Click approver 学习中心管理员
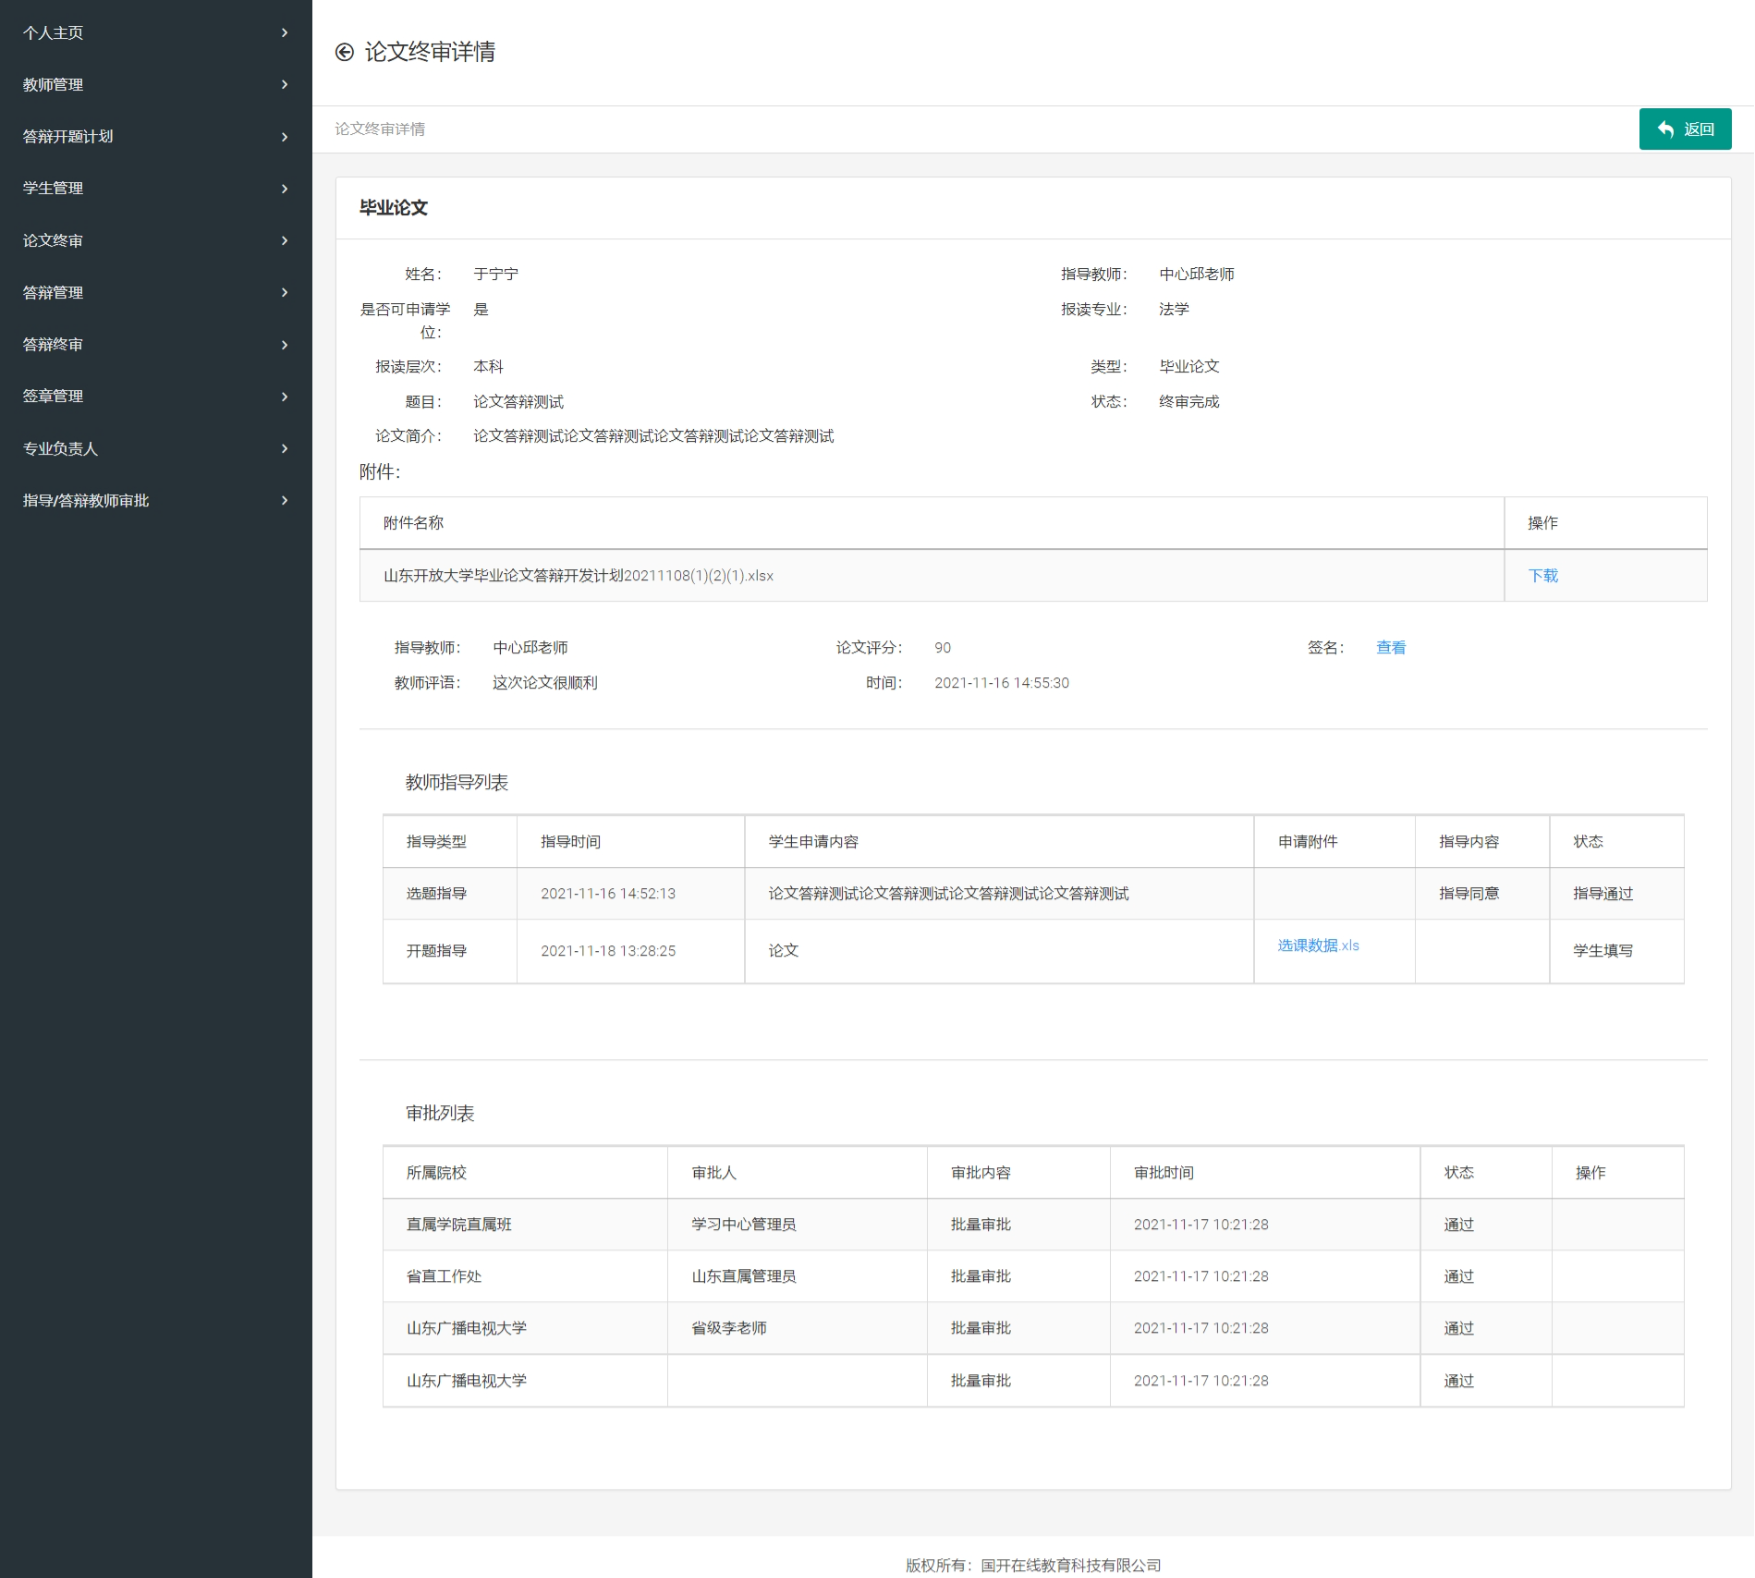The image size is (1755, 1578). pos(744,1225)
